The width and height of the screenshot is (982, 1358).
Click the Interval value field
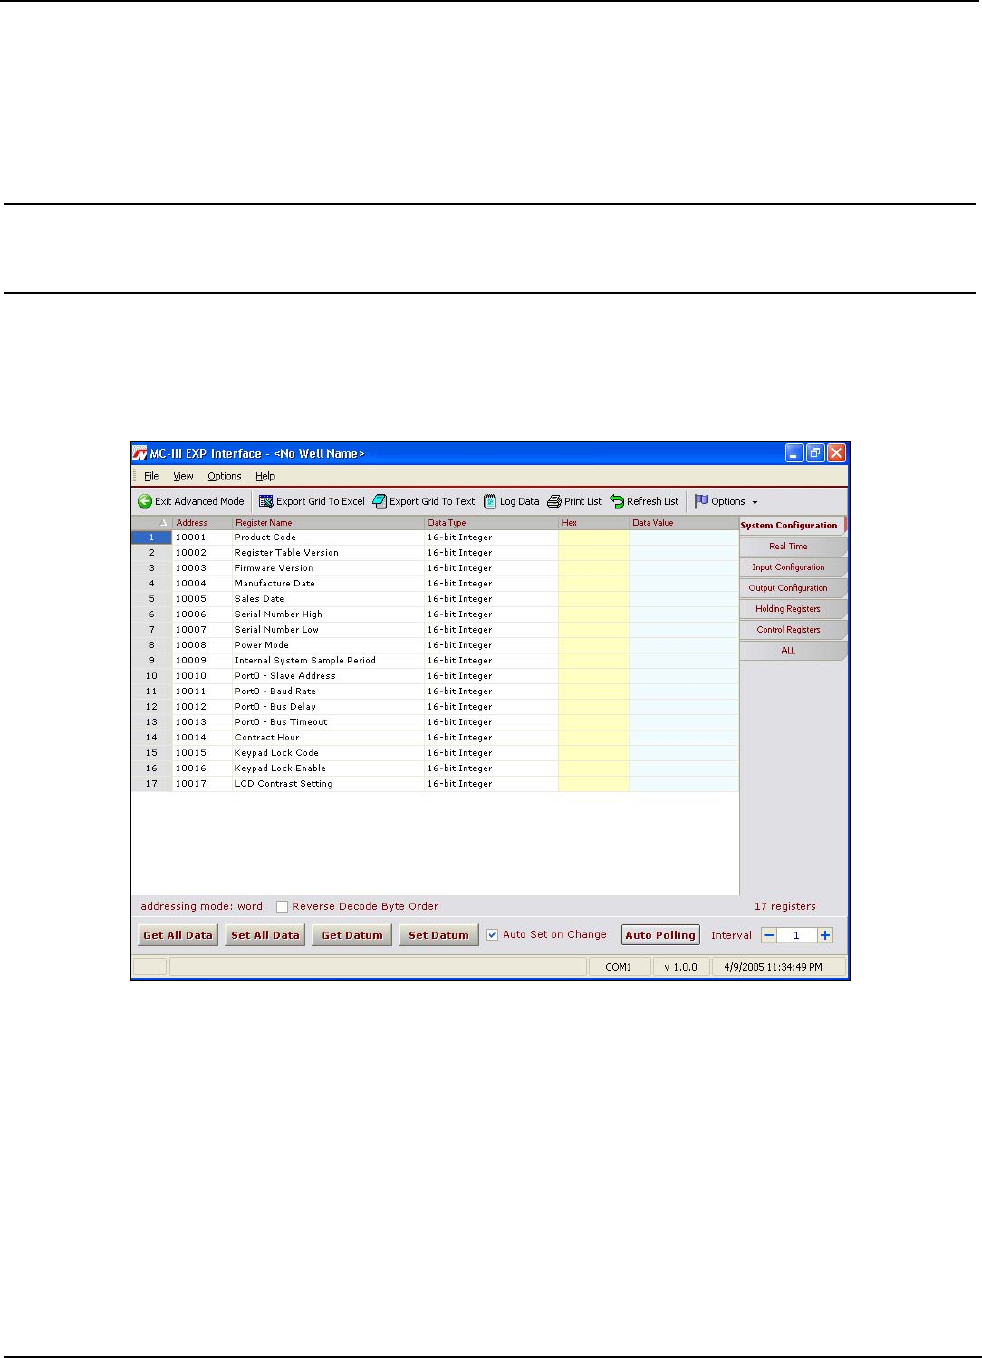[x=797, y=935]
